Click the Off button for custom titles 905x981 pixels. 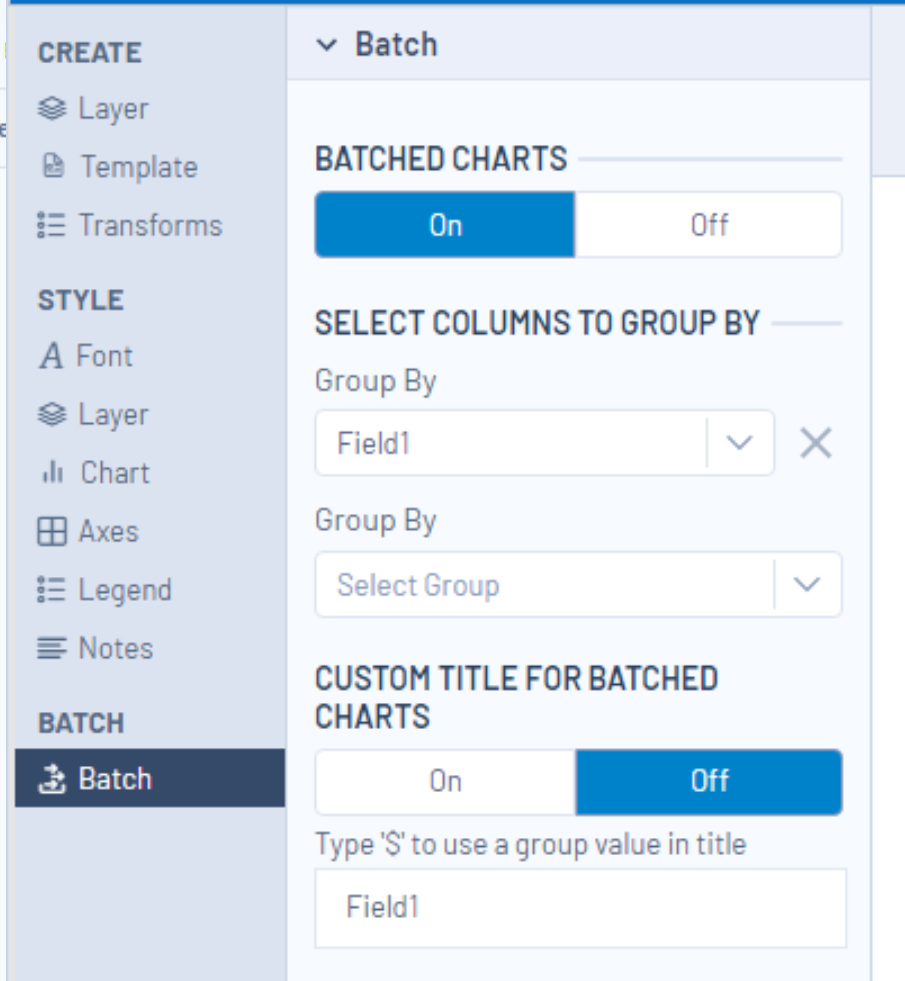(x=708, y=781)
